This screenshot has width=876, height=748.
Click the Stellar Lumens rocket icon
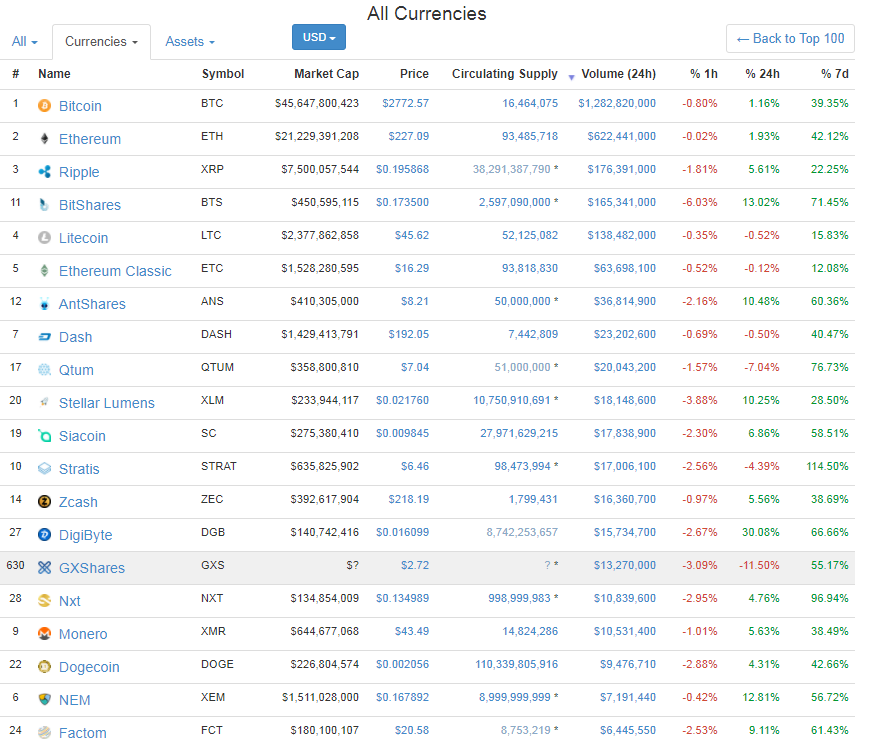[x=45, y=402]
